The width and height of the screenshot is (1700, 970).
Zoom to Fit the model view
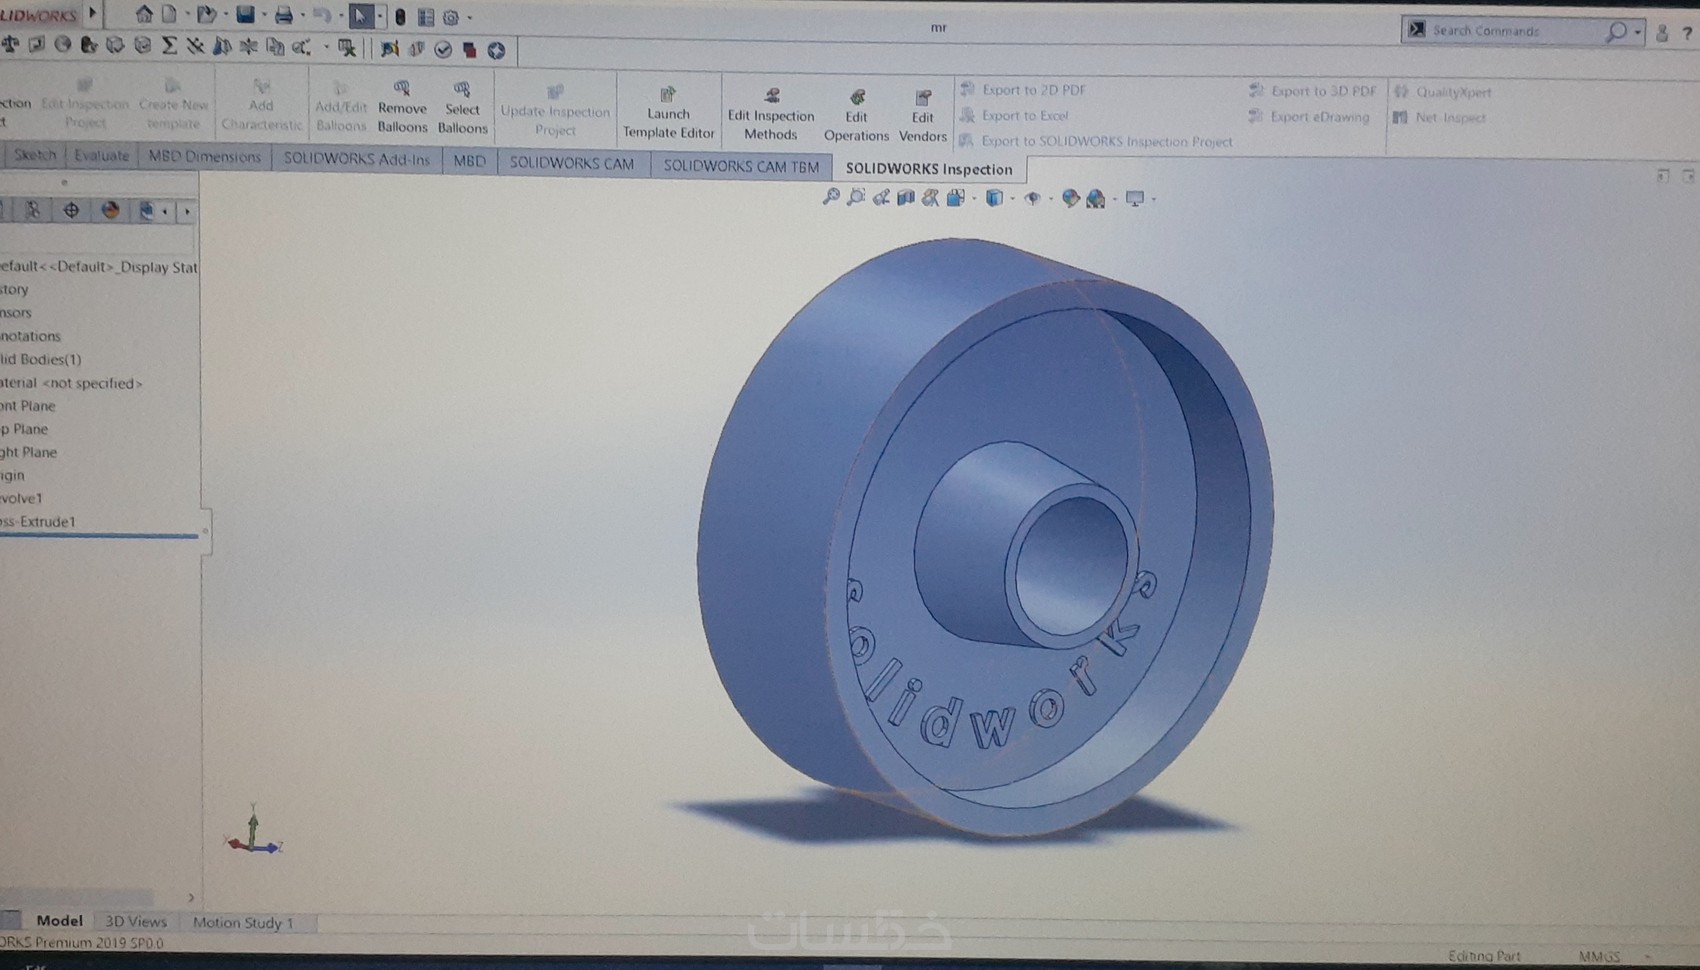tap(831, 197)
